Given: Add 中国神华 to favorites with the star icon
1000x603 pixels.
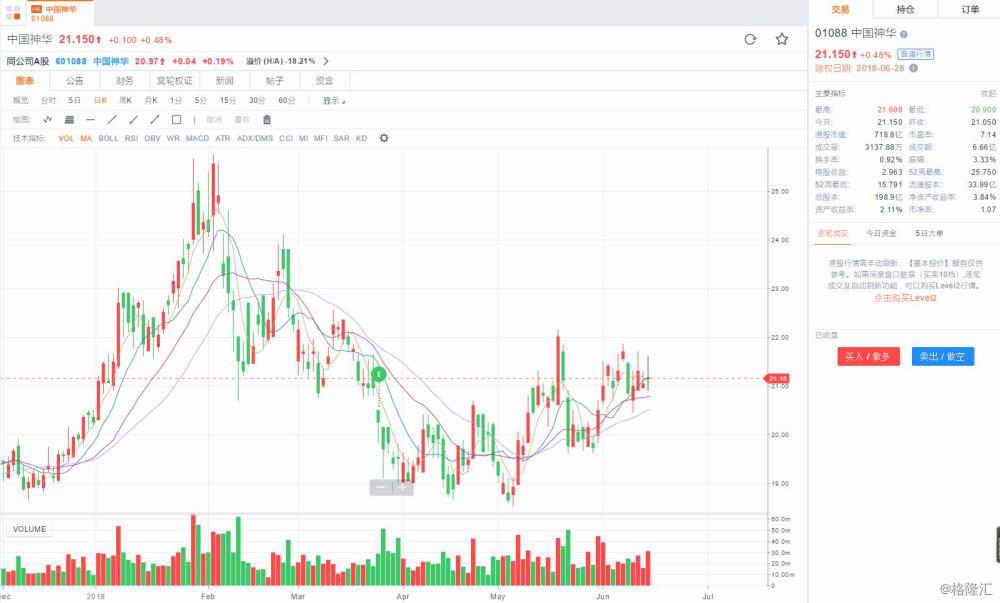Looking at the screenshot, I should click(782, 40).
